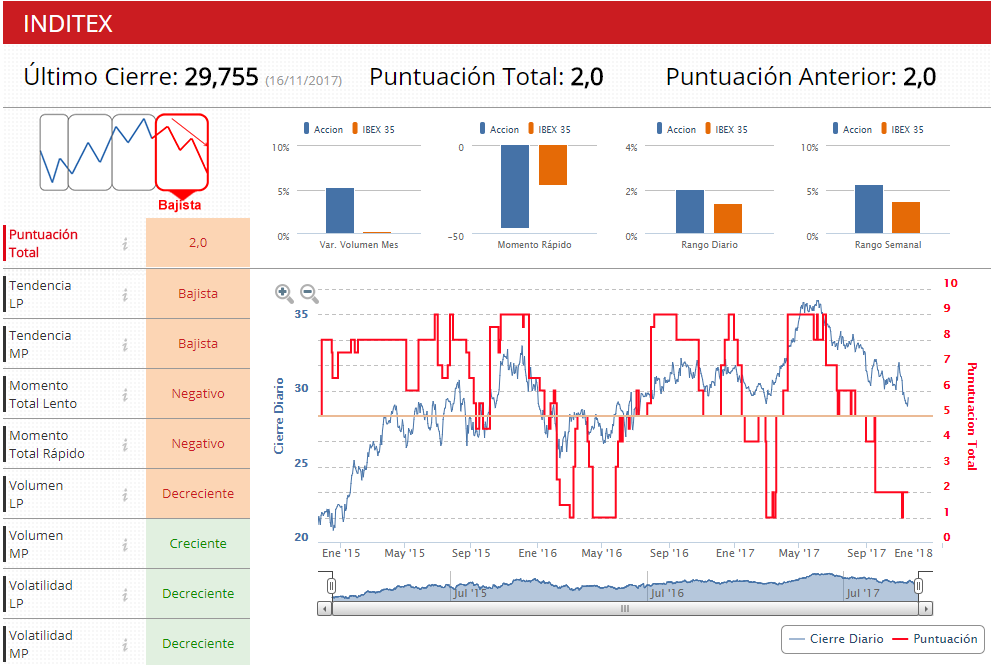Viewport: 996px width, 665px height.
Task: Click the blue Accion bar in Var. Volumen Mes
Action: pyautogui.click(x=340, y=211)
